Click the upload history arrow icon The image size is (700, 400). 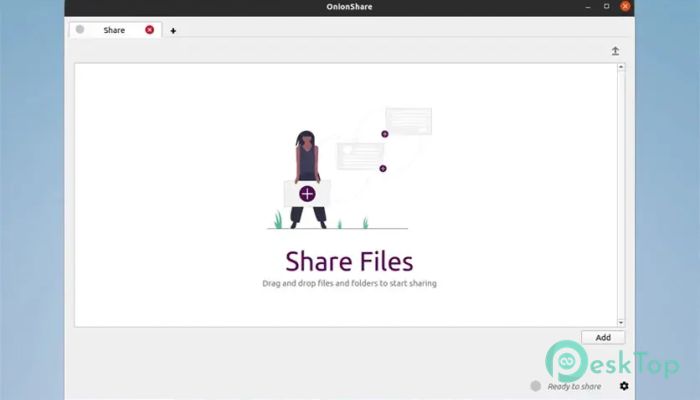[615, 51]
